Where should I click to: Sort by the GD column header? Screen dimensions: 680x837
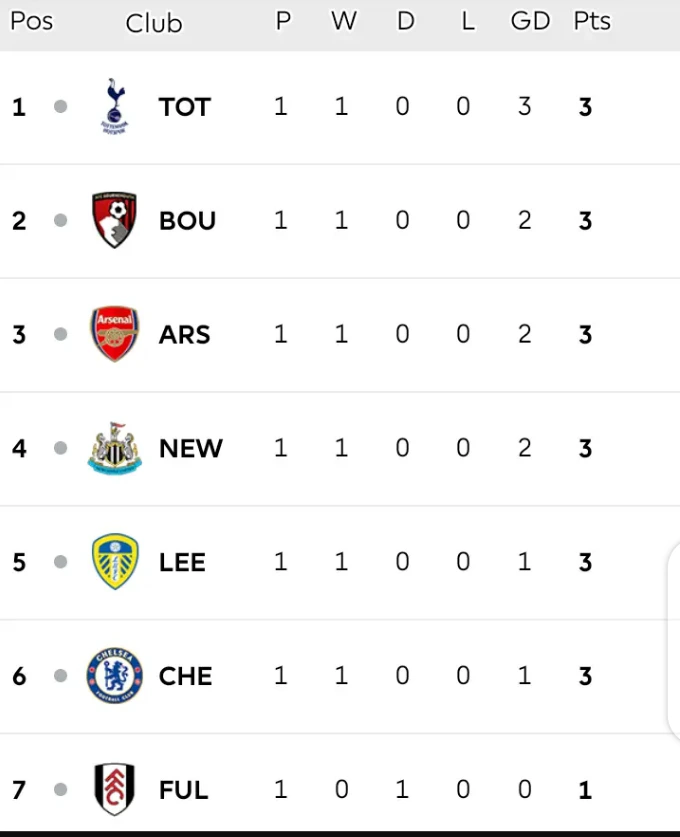(x=530, y=21)
